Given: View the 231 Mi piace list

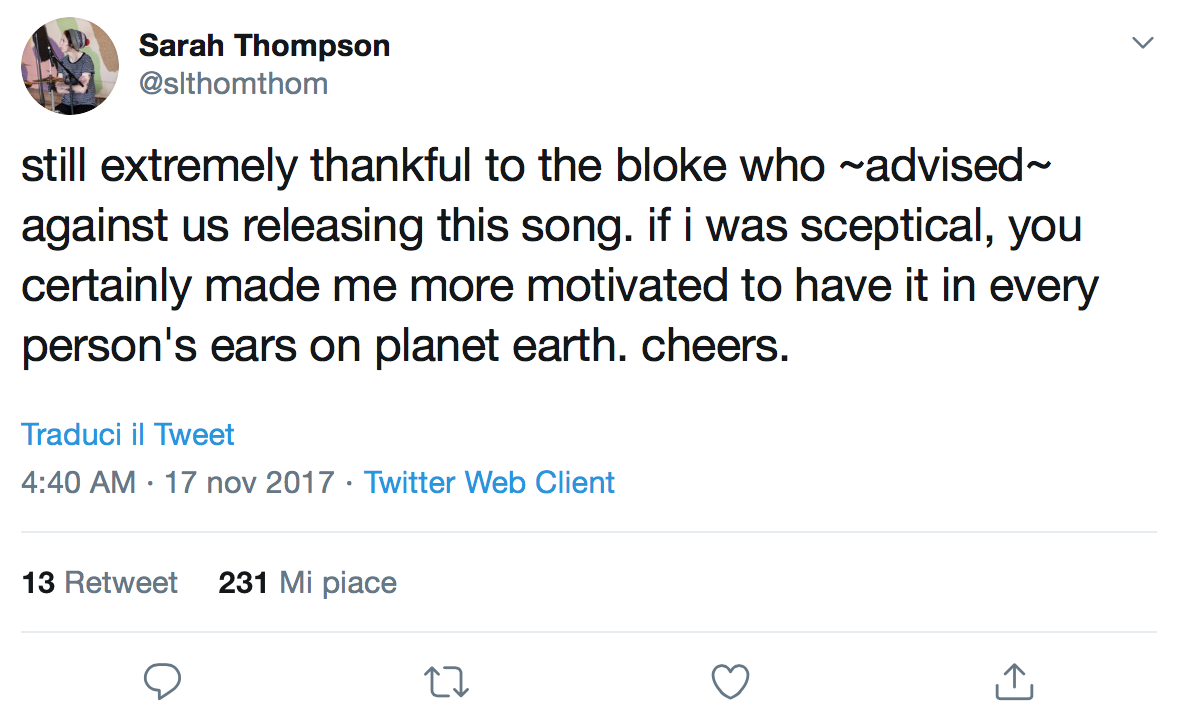Looking at the screenshot, I should point(307,582).
